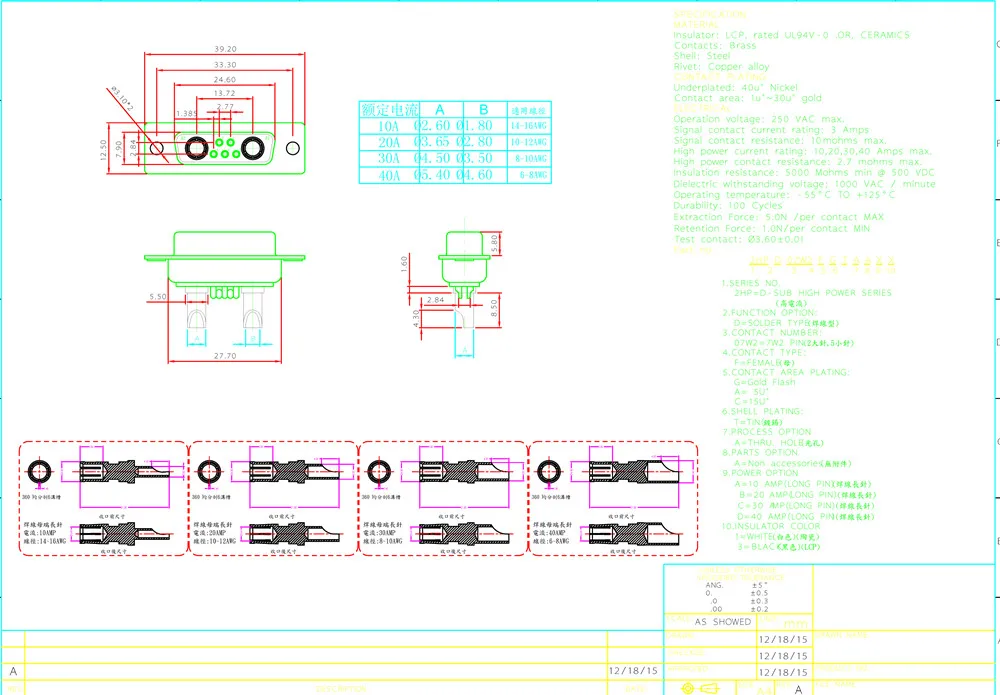Click the '2HP=D-SUB HIGH POWER SERIES' note

coord(813,293)
